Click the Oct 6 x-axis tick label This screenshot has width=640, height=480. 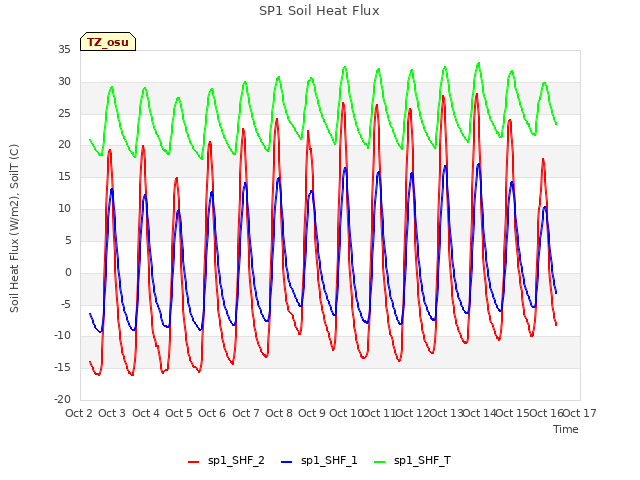(212, 413)
